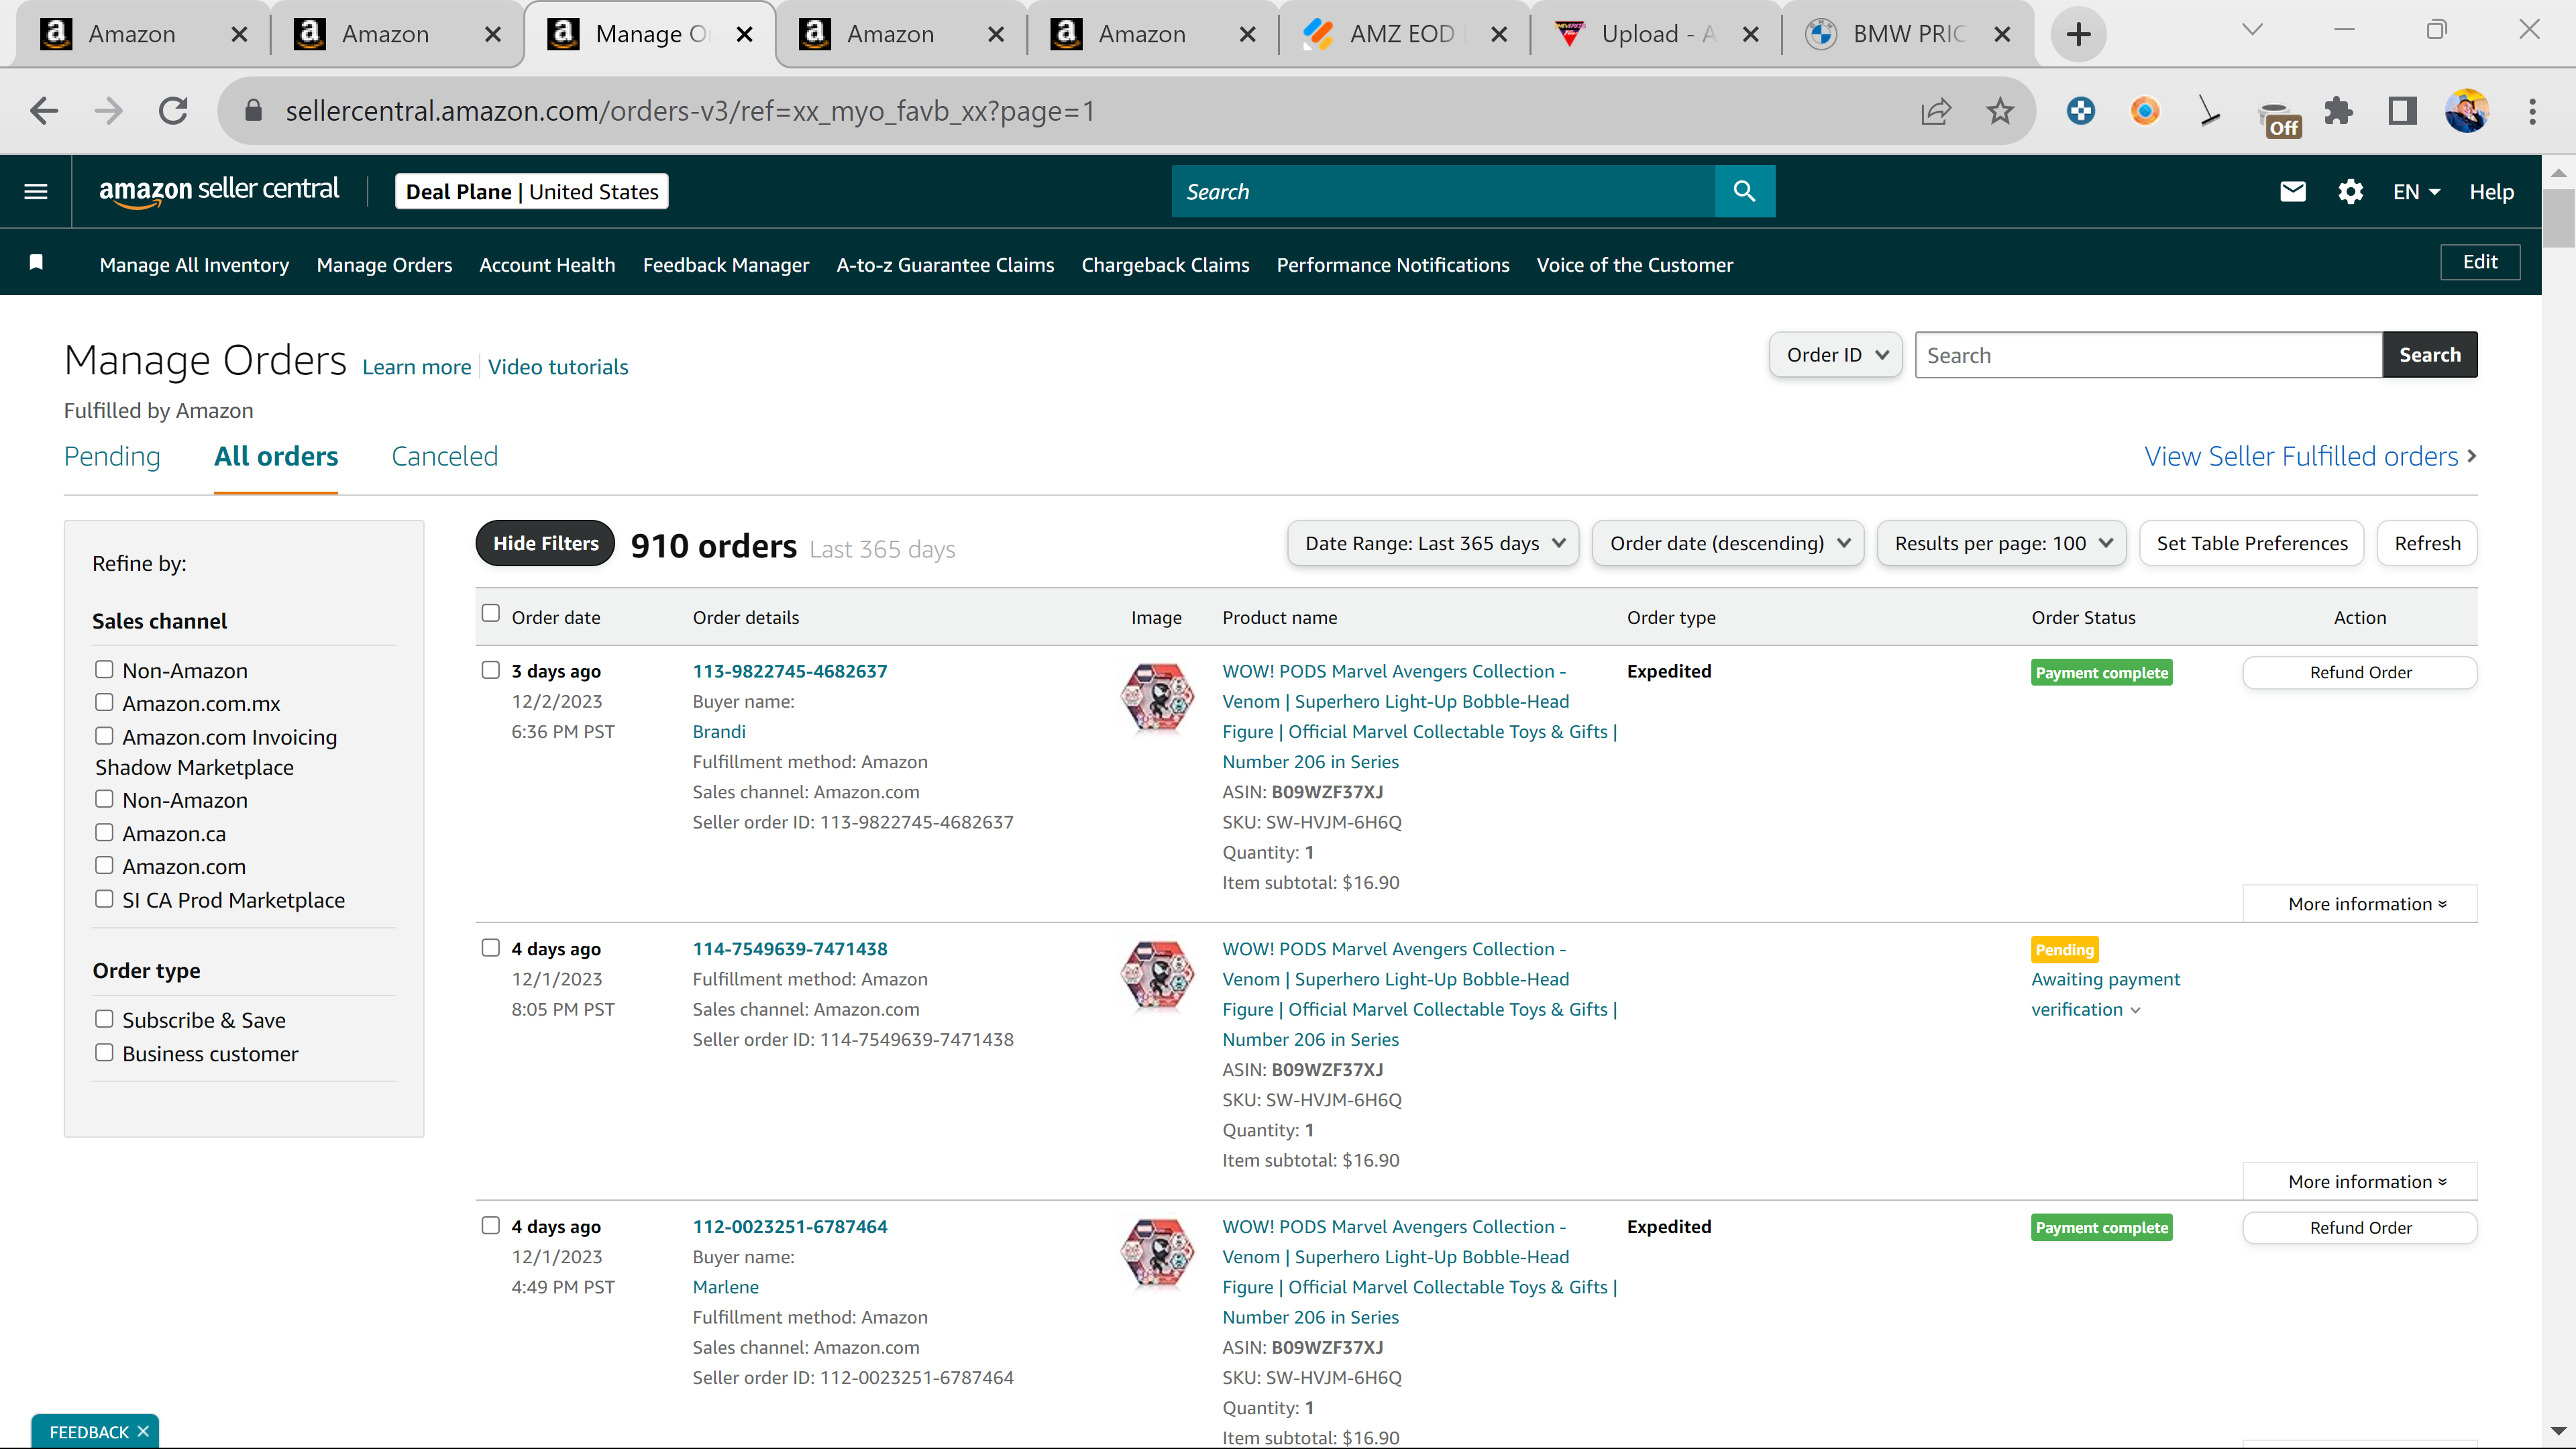The image size is (2576, 1449).
Task: Open Account Health from favorites bar
Action: [547, 265]
